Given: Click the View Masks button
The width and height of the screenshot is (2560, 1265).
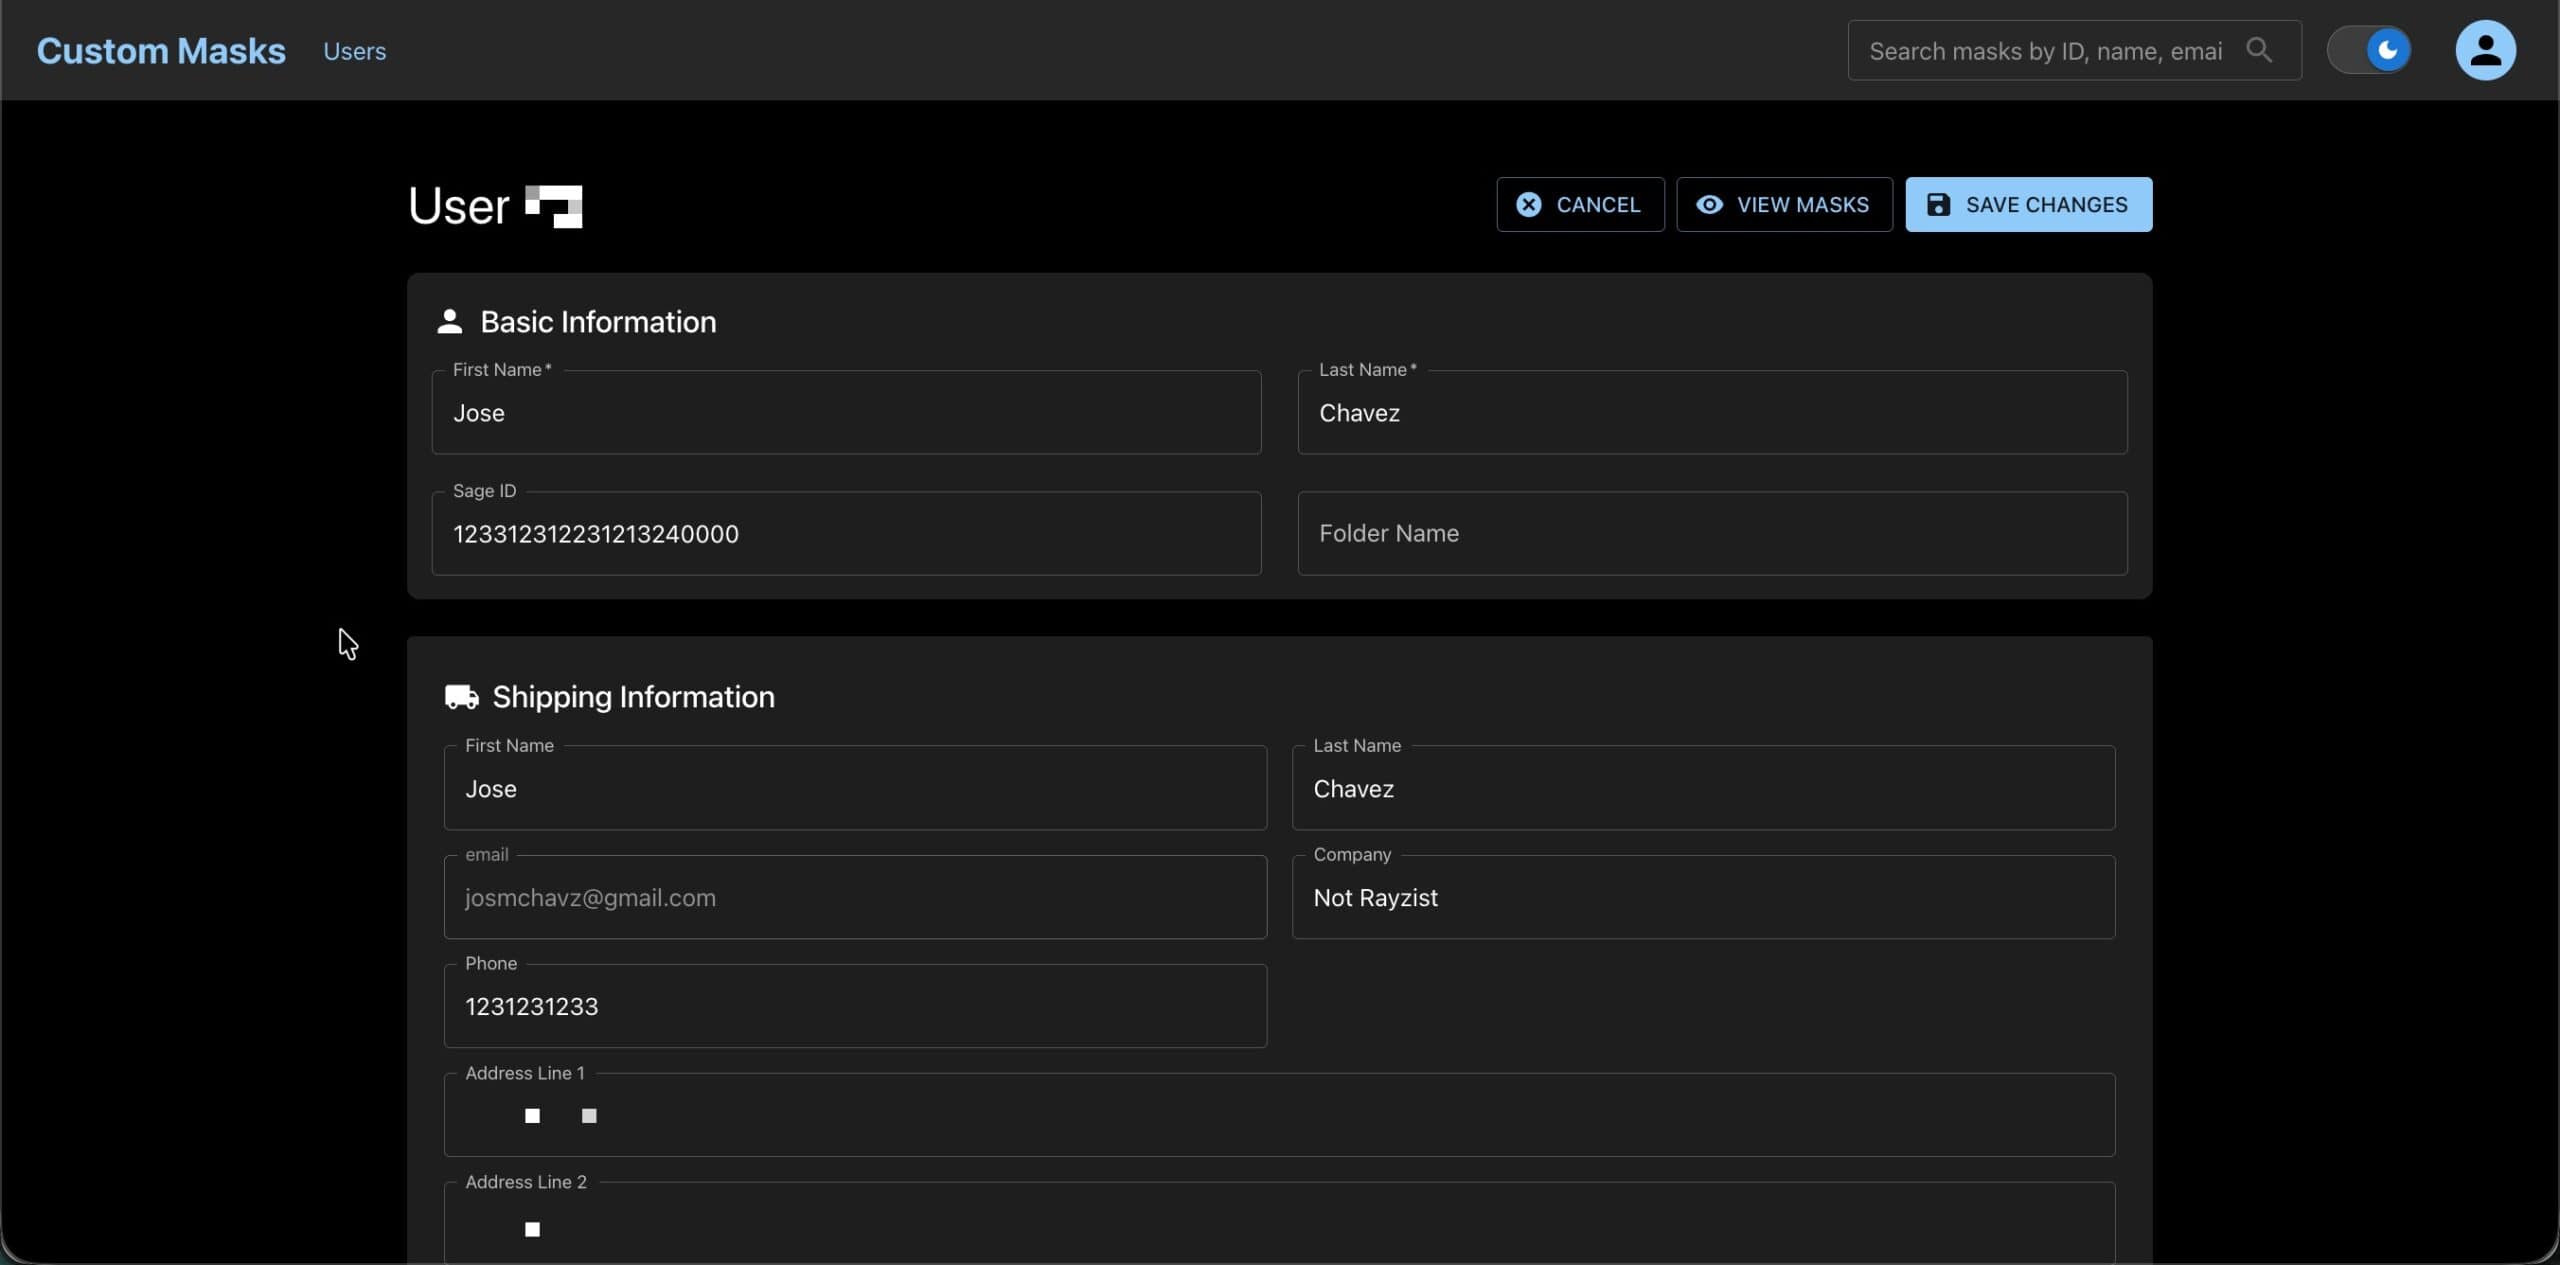Looking at the screenshot, I should [1783, 205].
